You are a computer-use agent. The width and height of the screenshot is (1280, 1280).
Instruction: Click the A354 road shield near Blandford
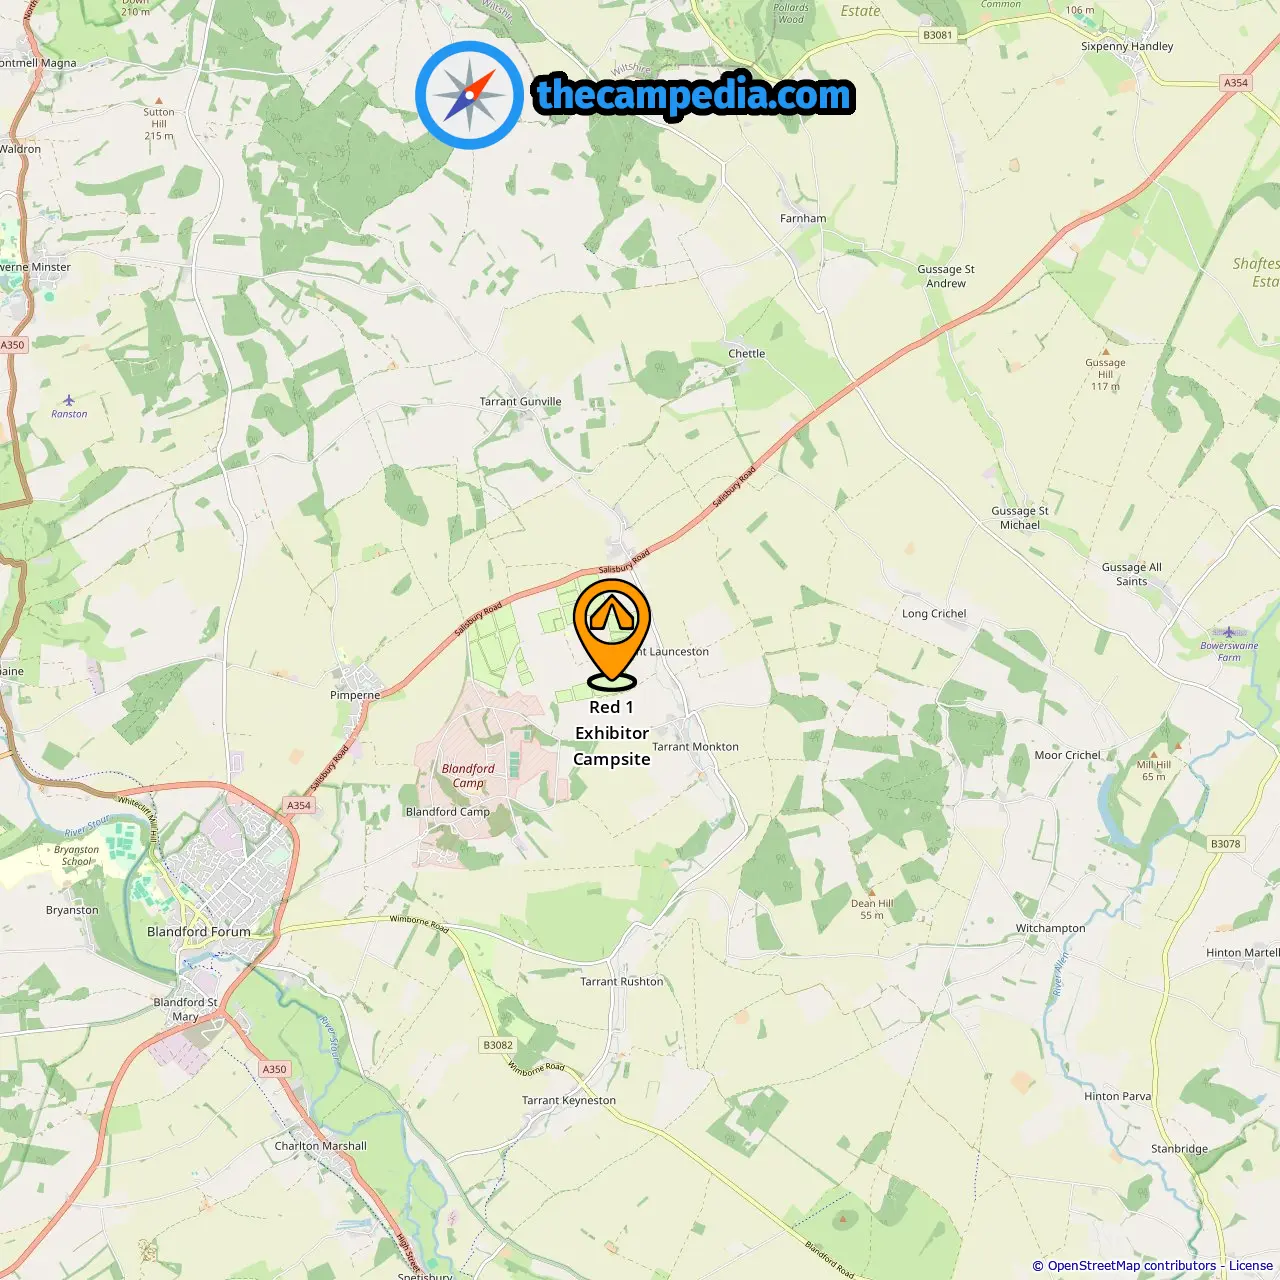(299, 805)
